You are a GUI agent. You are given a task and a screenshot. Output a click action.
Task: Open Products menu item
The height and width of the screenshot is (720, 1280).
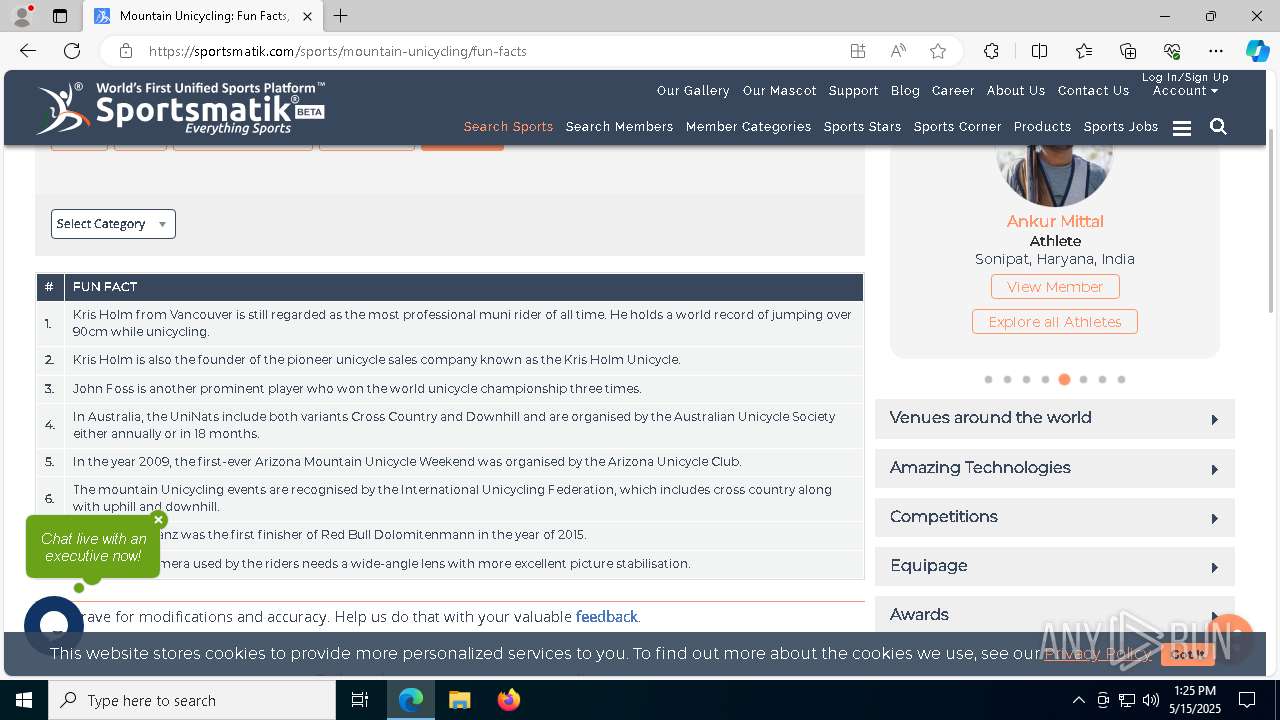(x=1042, y=127)
